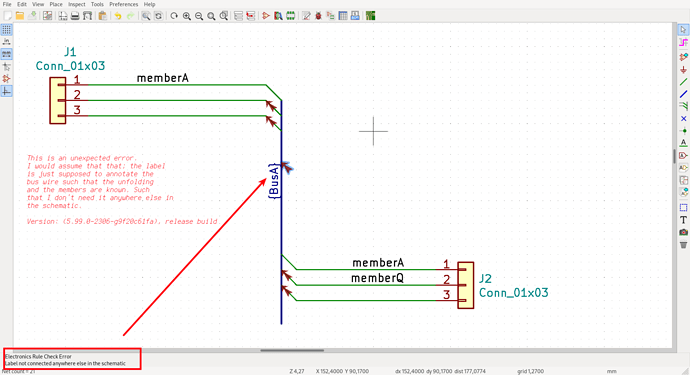Select the Place Wire tool

[683, 82]
